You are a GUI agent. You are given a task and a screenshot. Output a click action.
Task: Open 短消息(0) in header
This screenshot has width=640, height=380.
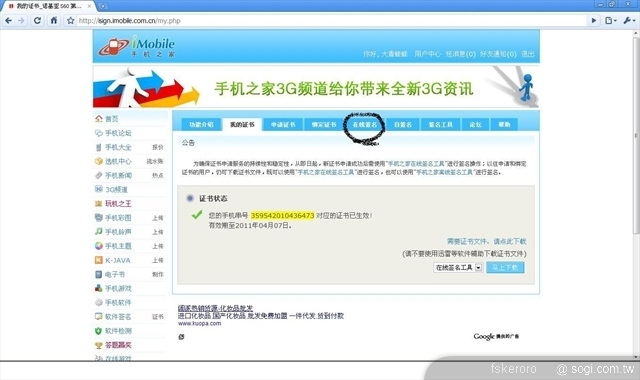(461, 54)
